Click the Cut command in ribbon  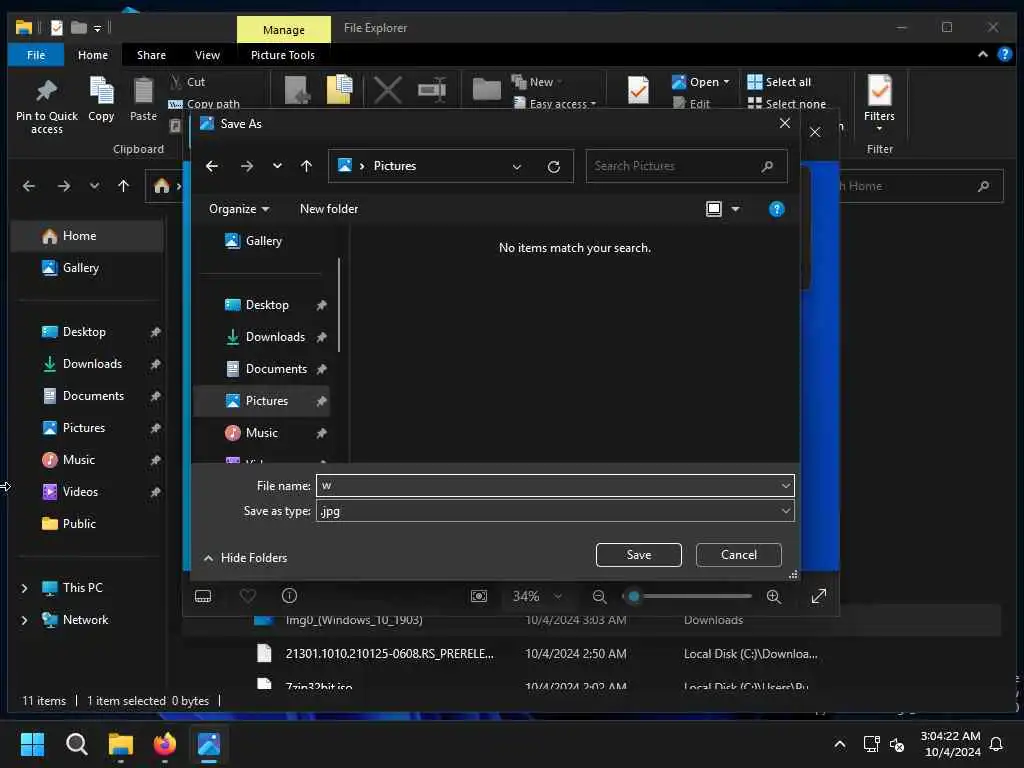tap(187, 82)
